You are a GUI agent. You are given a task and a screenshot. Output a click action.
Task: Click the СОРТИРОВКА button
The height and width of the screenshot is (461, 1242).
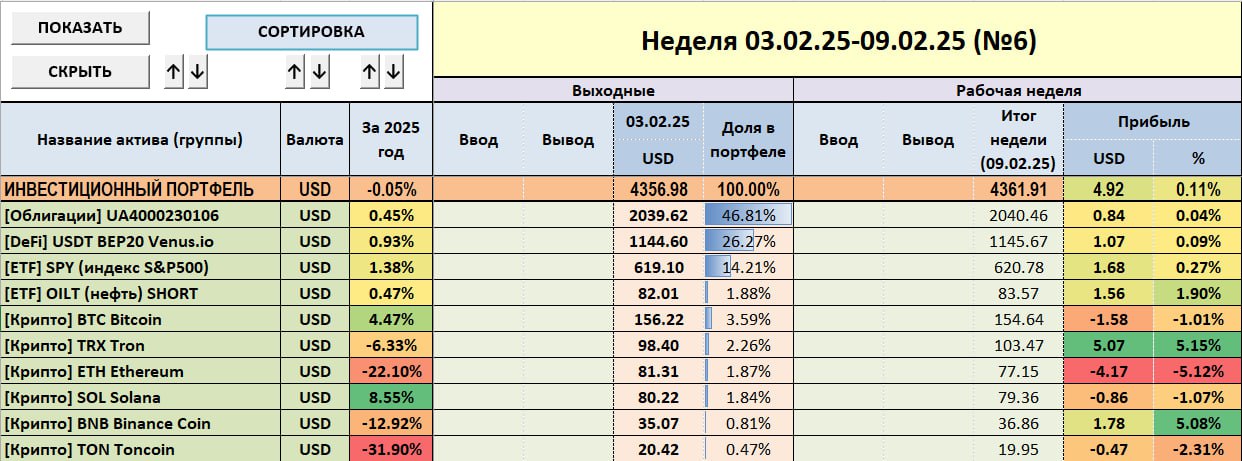pyautogui.click(x=311, y=32)
